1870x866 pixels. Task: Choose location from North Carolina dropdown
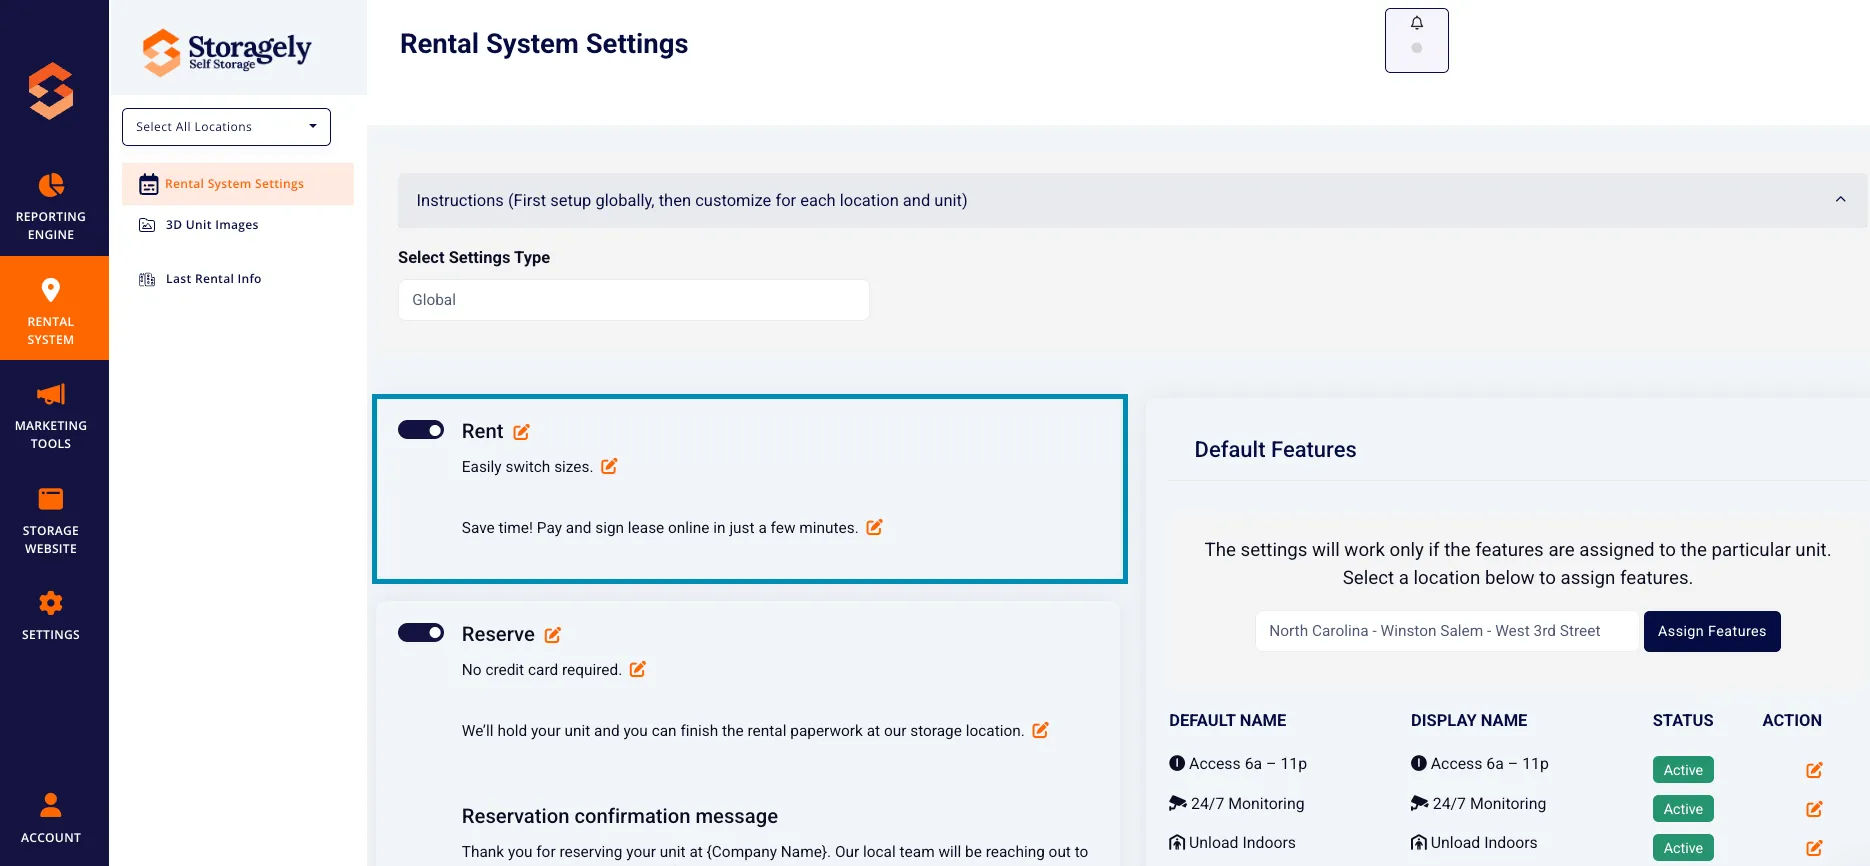(1448, 631)
